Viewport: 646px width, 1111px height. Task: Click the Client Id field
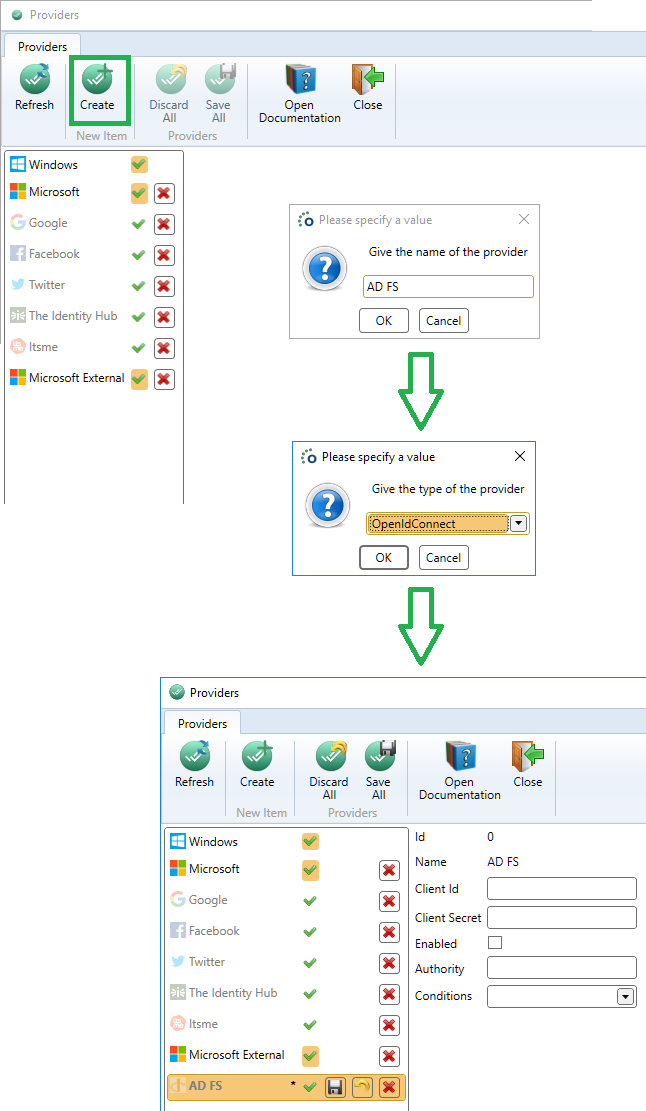click(x=562, y=889)
